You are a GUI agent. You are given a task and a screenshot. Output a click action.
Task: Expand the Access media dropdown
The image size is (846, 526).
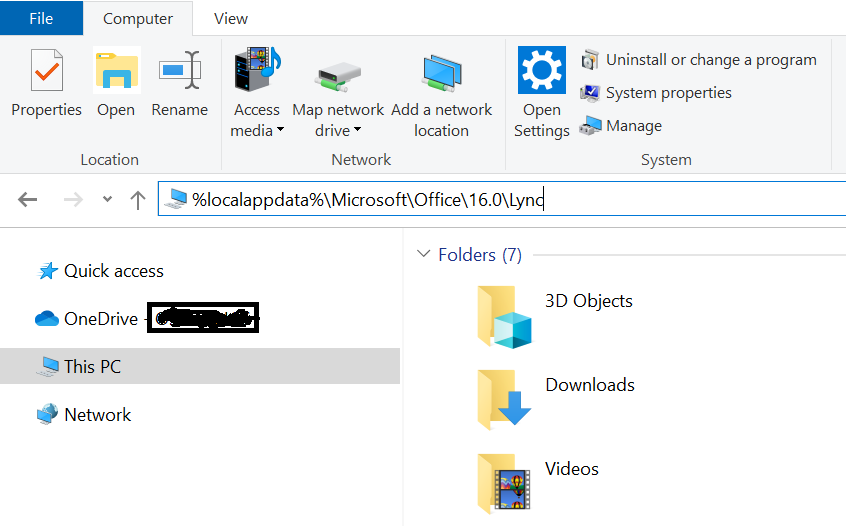pos(280,130)
